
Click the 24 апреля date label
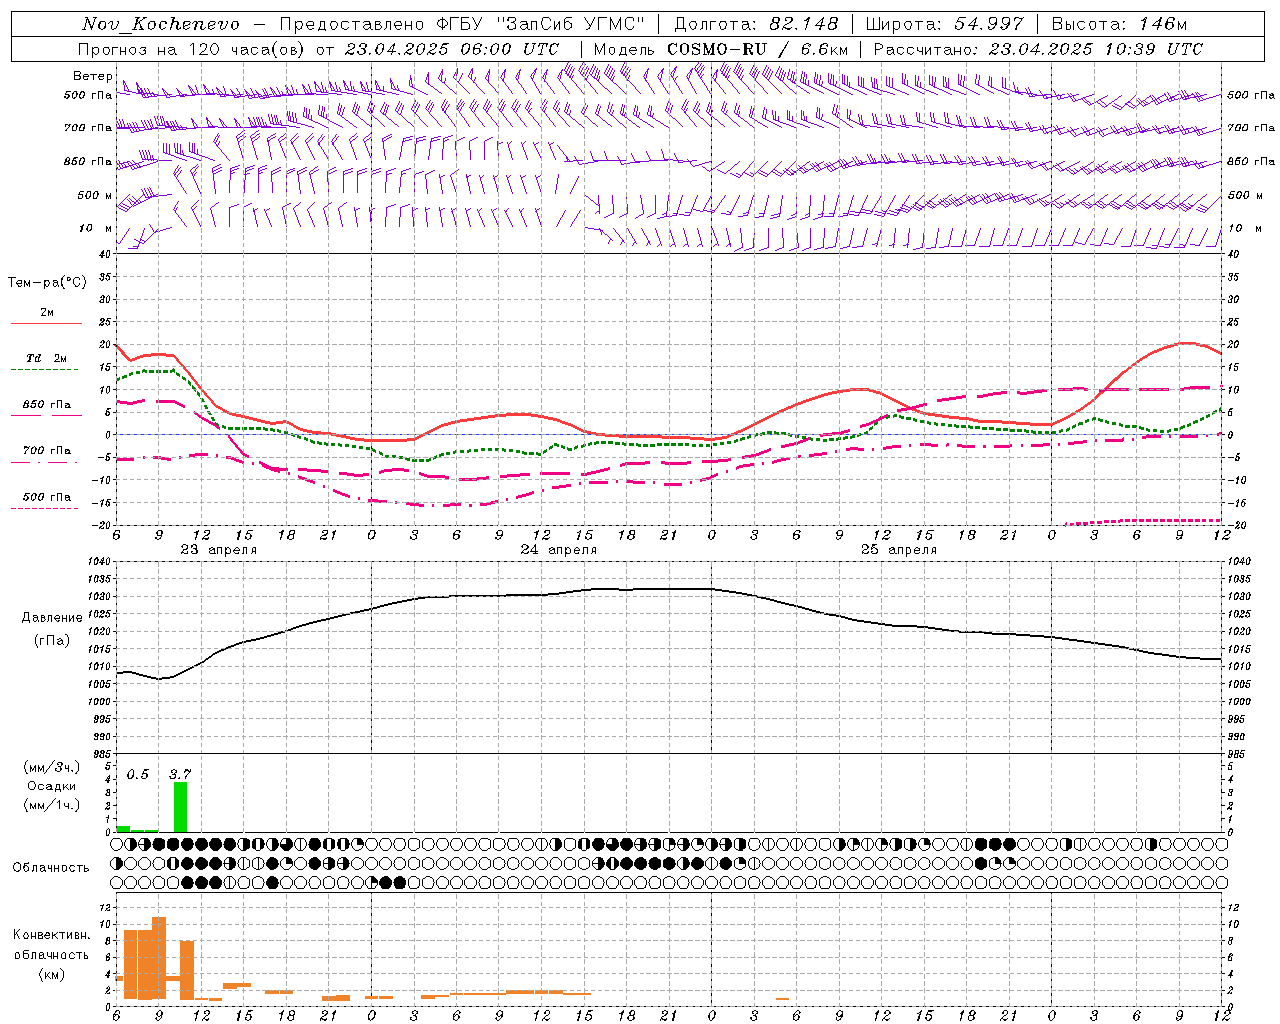(x=558, y=550)
